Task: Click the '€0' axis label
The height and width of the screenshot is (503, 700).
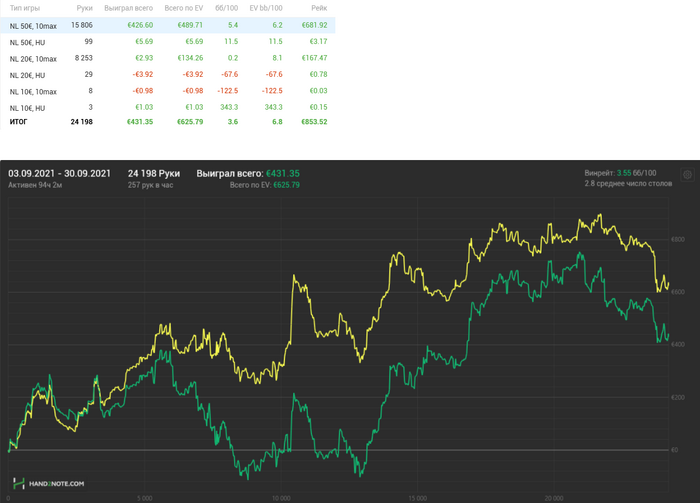Action: pyautogui.click(x=675, y=450)
